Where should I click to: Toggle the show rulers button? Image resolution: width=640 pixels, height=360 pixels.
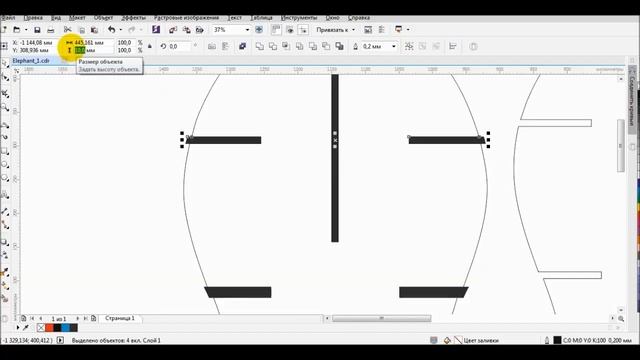[276, 30]
